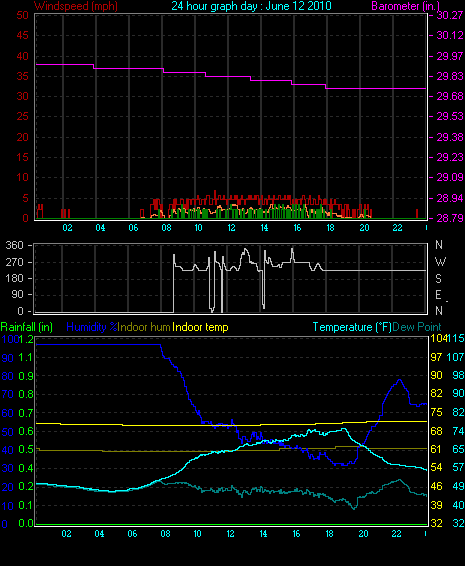Viewport: 465px width, 566px height.
Task: Select rainfall scale value 1.1
Action: pos(26,358)
